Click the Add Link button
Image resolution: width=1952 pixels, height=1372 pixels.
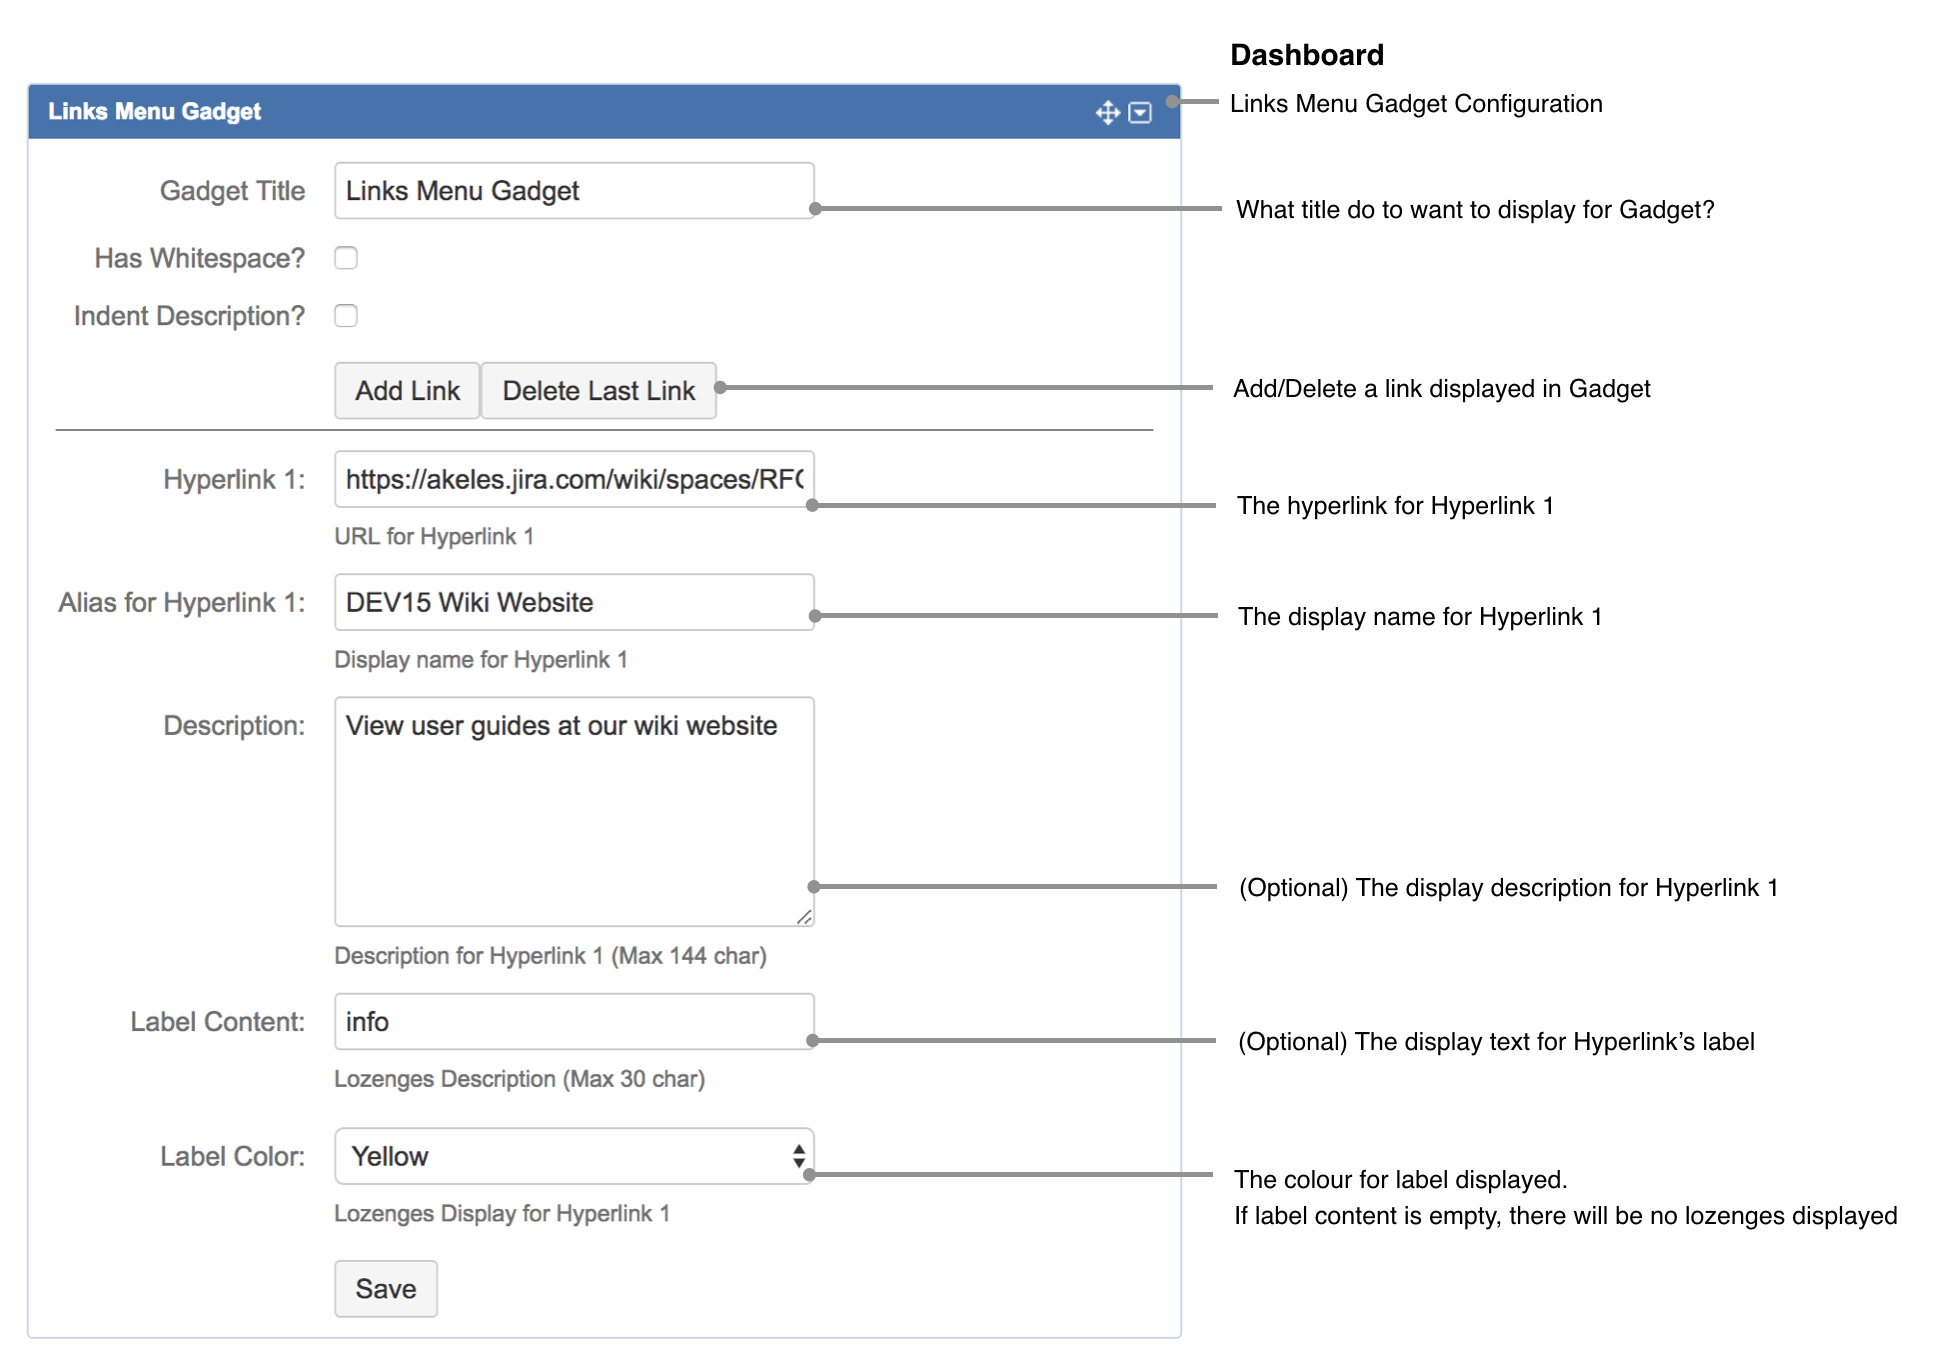pyautogui.click(x=406, y=390)
